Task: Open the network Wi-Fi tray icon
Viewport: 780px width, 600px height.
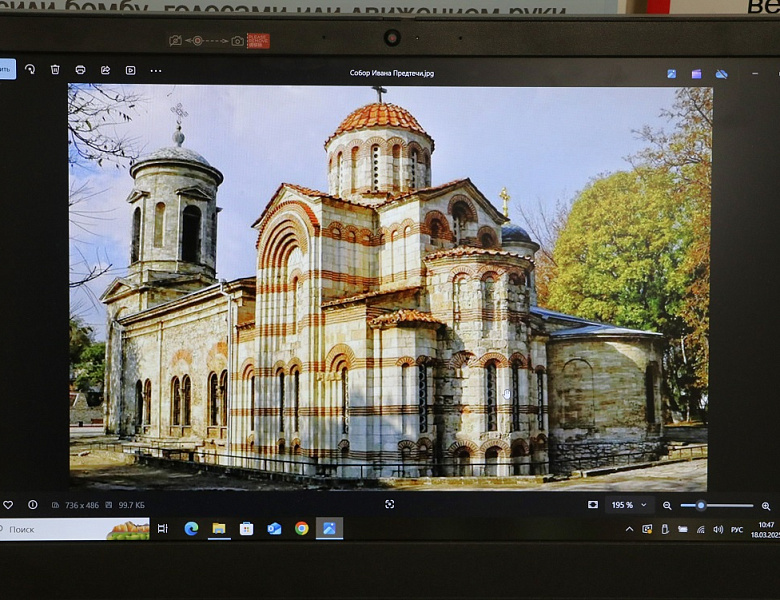Action: point(700,529)
